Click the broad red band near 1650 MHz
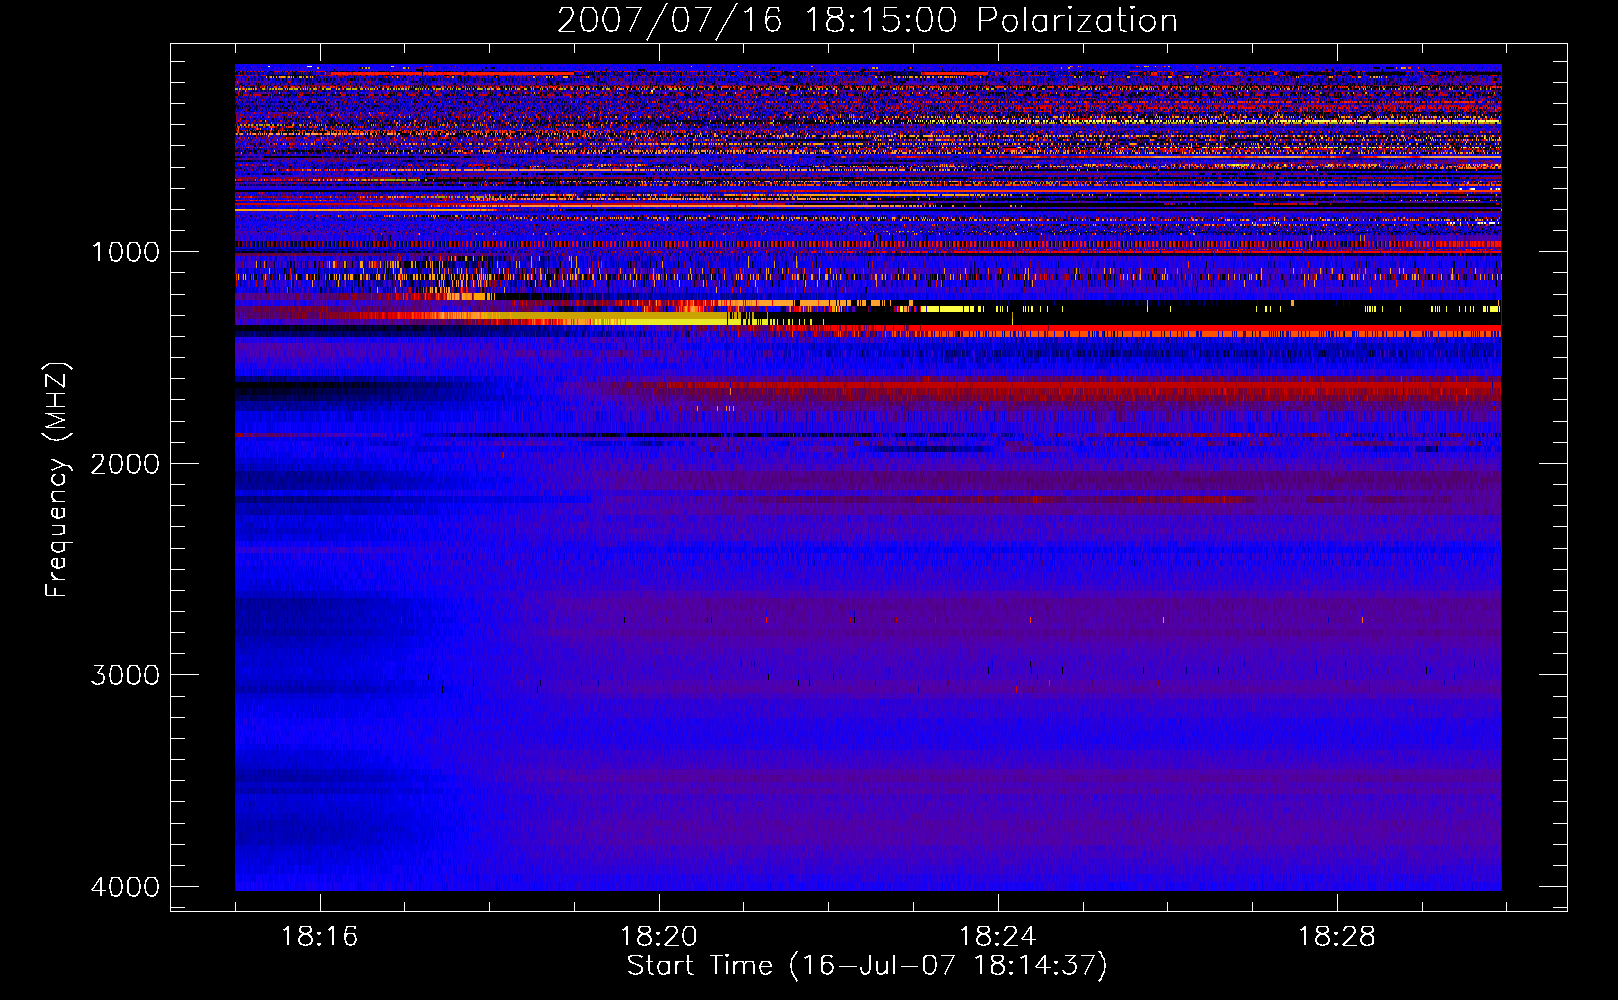The image size is (1618, 1000). point(1060,389)
